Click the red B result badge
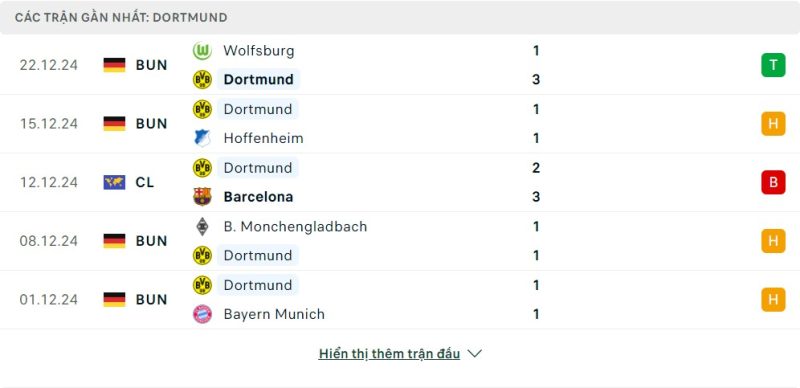 tap(773, 182)
